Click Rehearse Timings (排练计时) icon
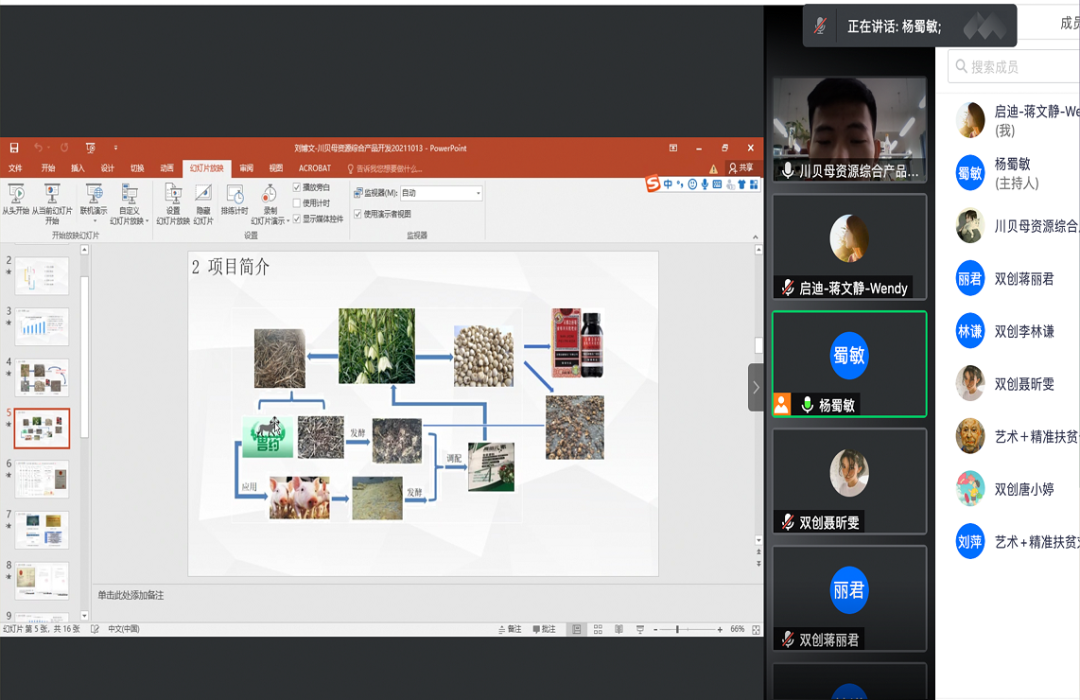1080x700 pixels. click(234, 200)
